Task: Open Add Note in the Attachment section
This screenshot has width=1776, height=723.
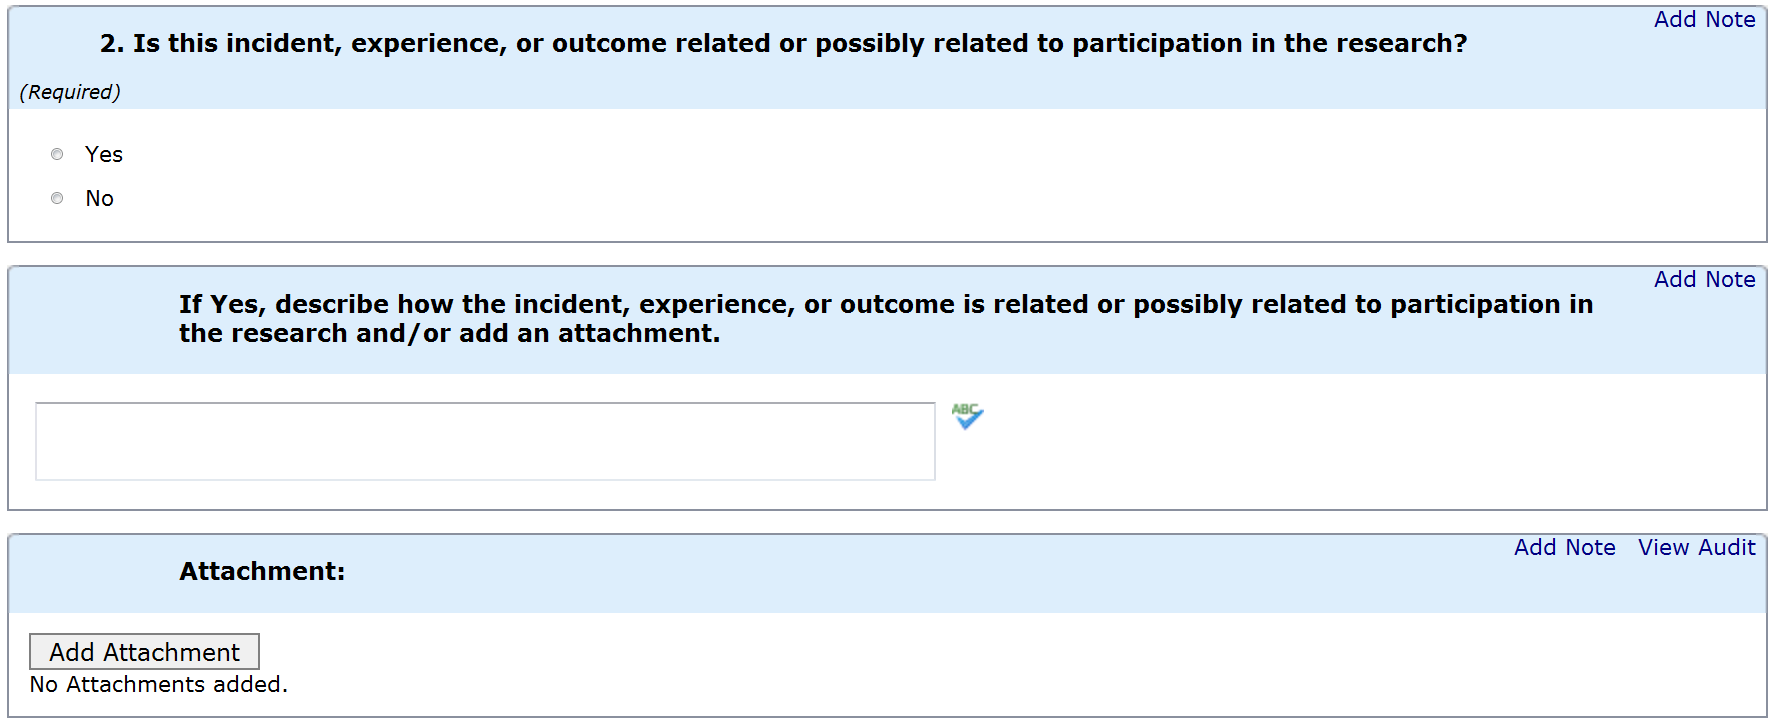Action: click(1564, 548)
